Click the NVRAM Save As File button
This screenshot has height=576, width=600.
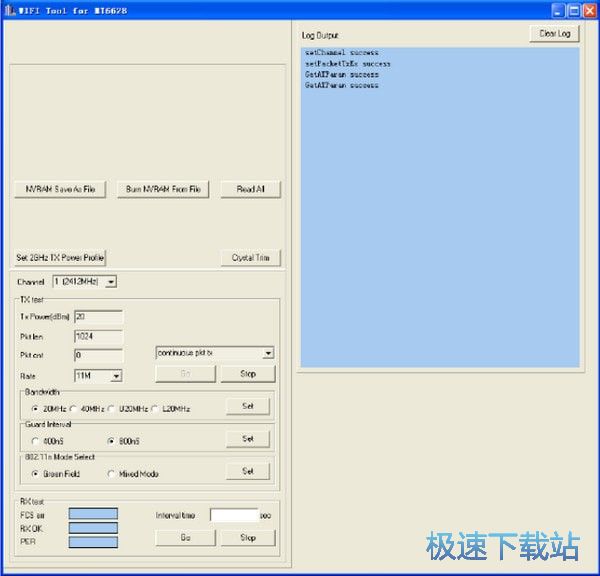click(60, 189)
